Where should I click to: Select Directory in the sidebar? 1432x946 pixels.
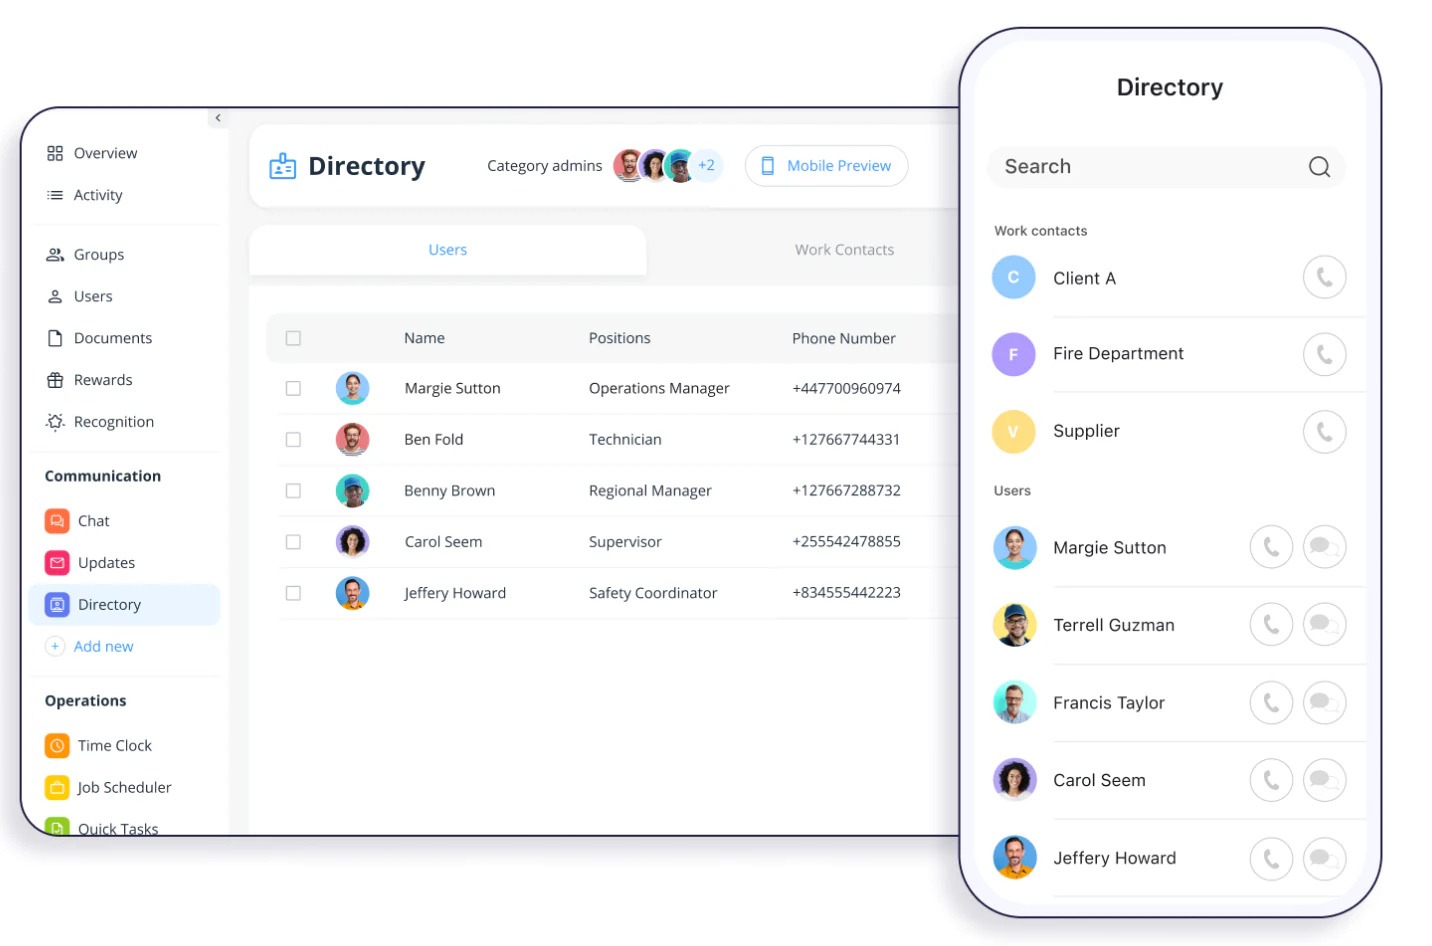125,605
